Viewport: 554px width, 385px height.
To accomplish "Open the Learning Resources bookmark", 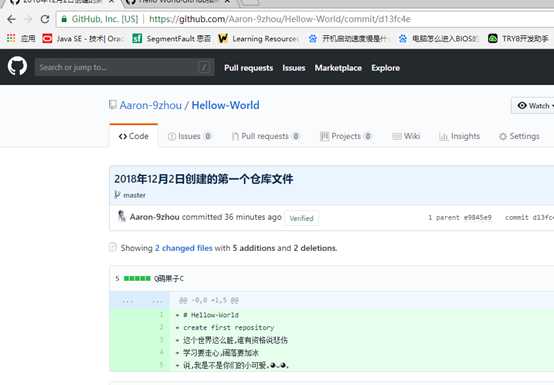I will pos(258,38).
